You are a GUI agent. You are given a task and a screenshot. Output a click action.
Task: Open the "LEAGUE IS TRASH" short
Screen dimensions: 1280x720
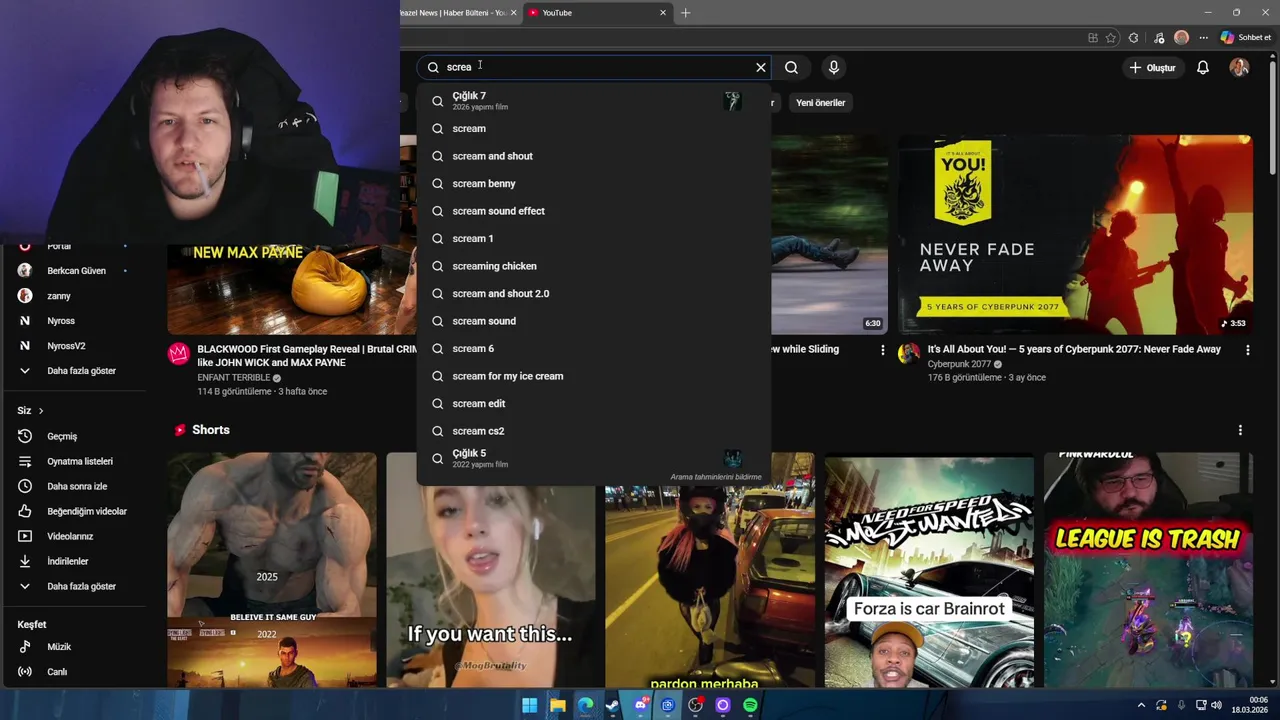(1148, 570)
